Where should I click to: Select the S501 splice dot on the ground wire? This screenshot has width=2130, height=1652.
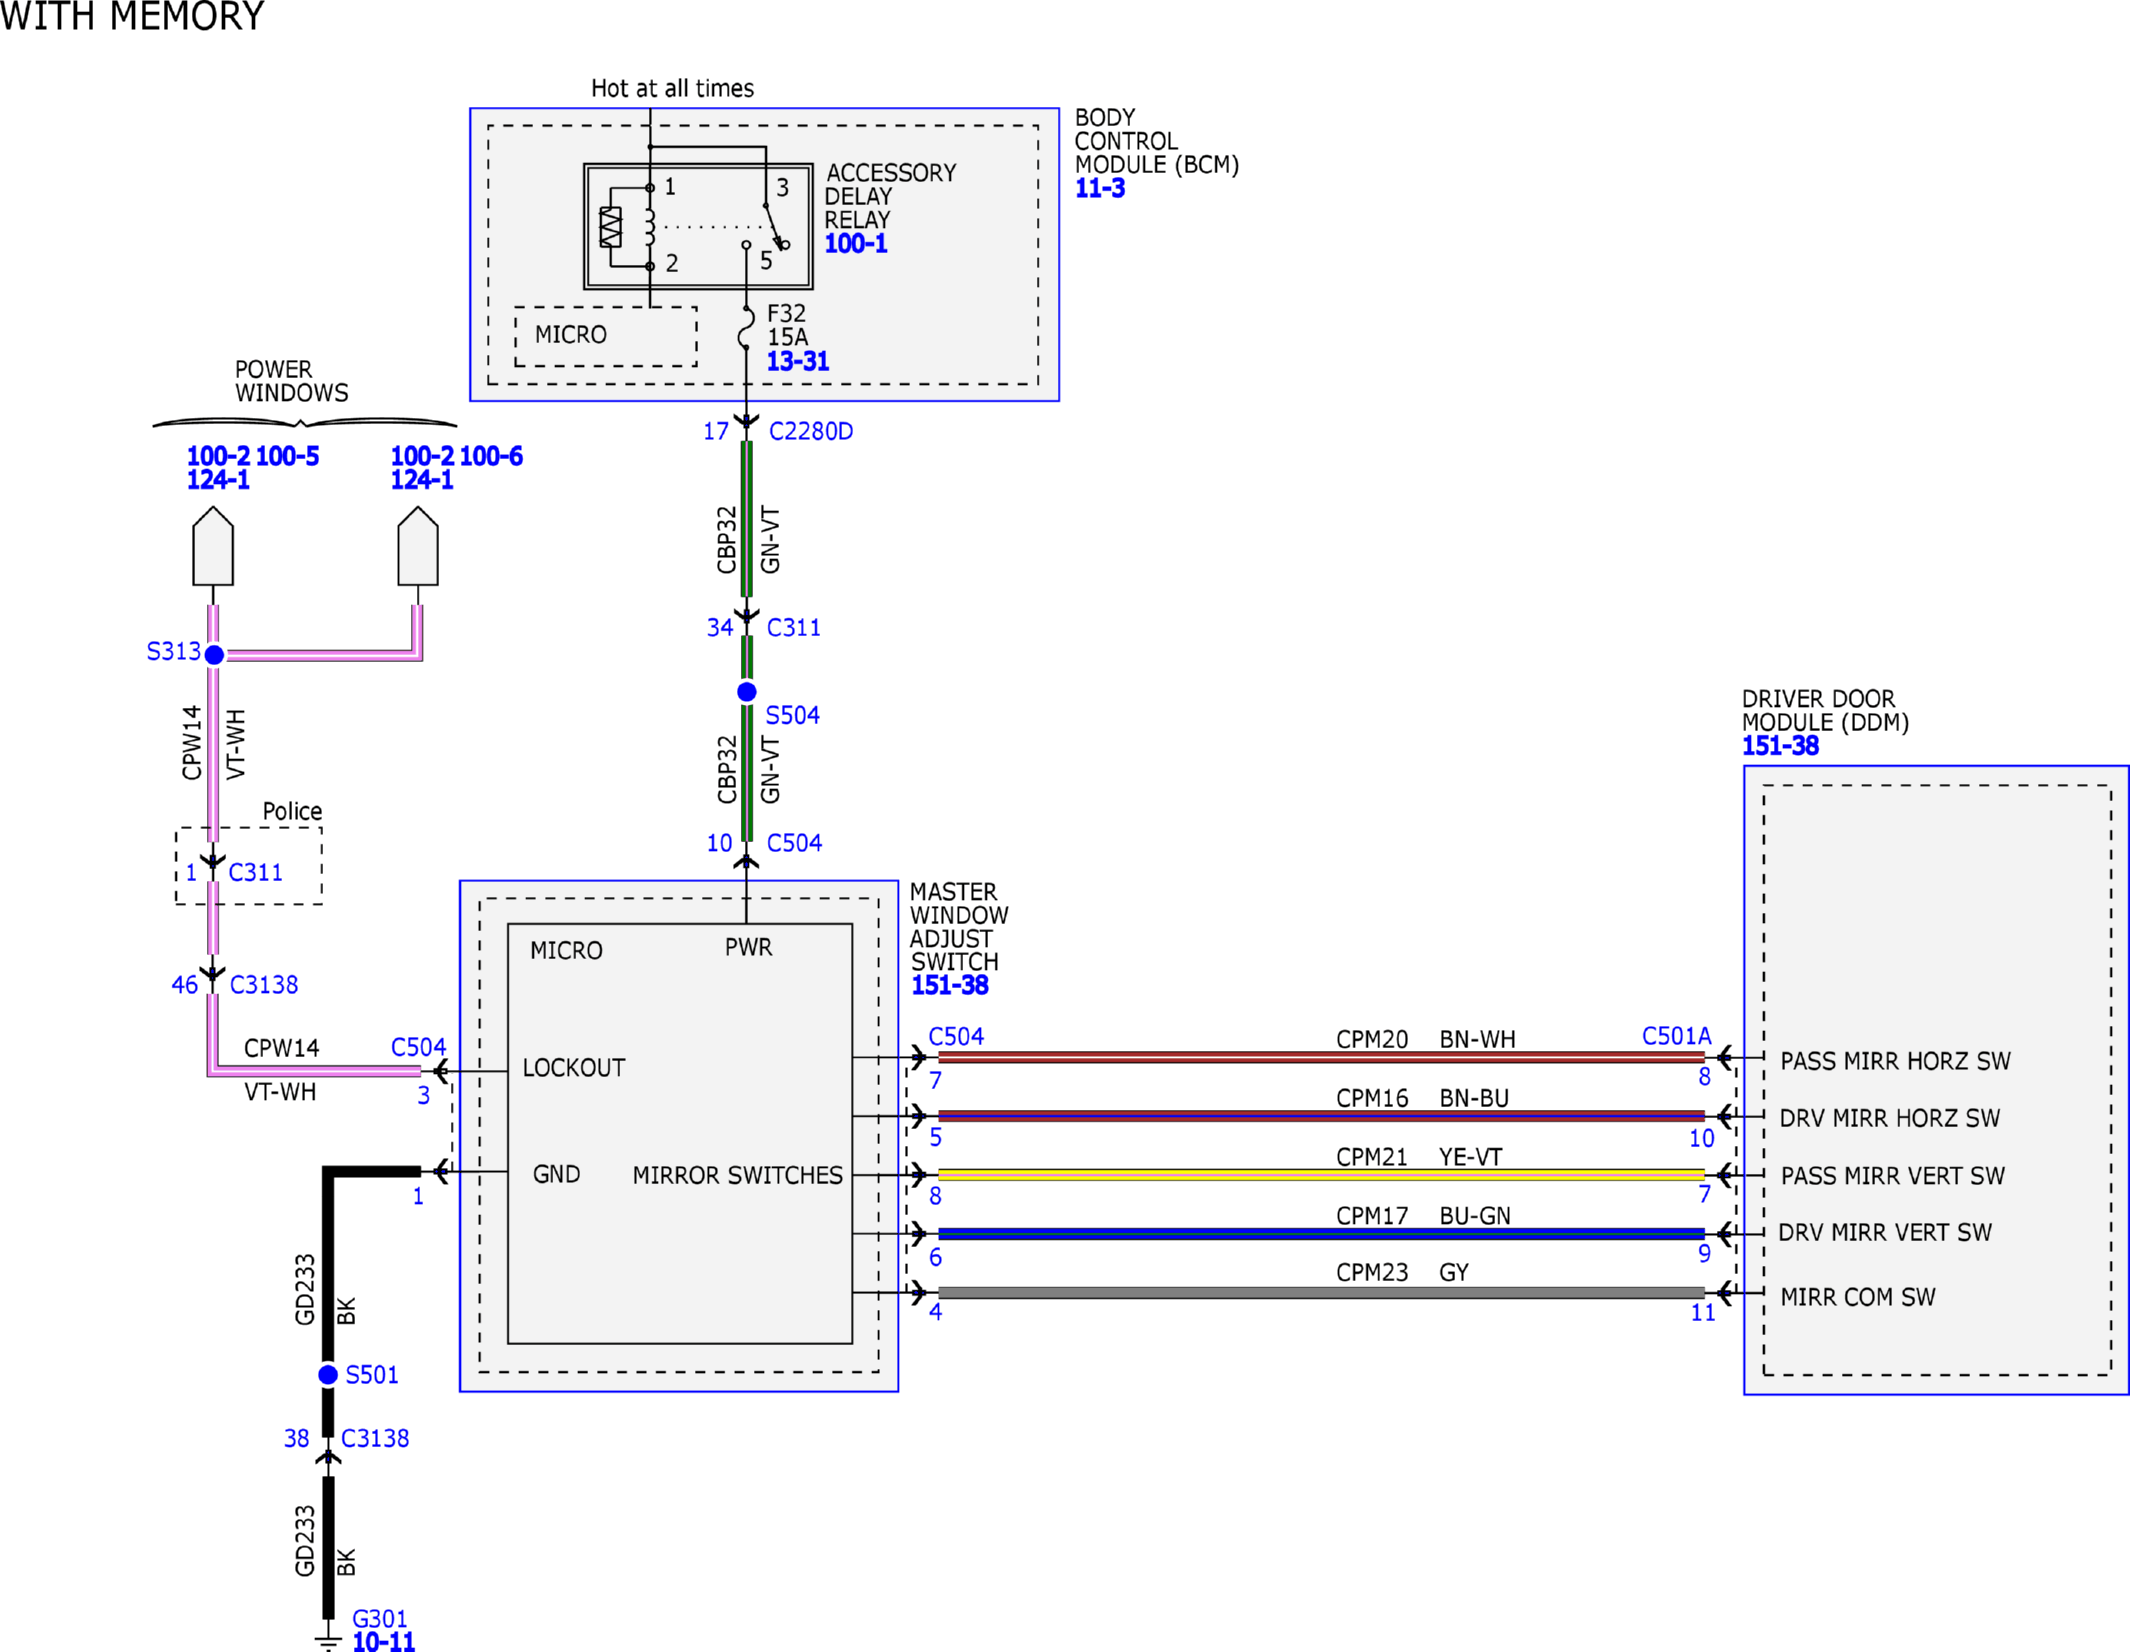coord(328,1375)
